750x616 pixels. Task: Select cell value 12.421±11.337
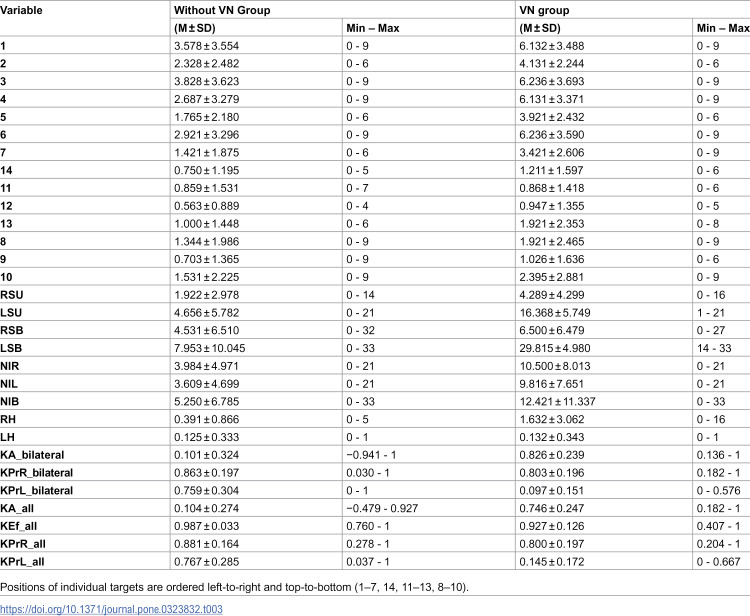(x=557, y=402)
